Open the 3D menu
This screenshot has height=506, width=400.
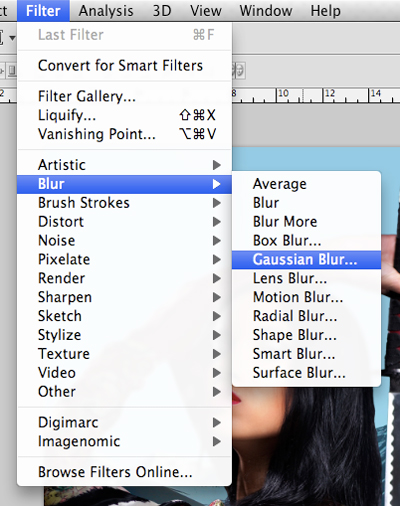click(162, 11)
